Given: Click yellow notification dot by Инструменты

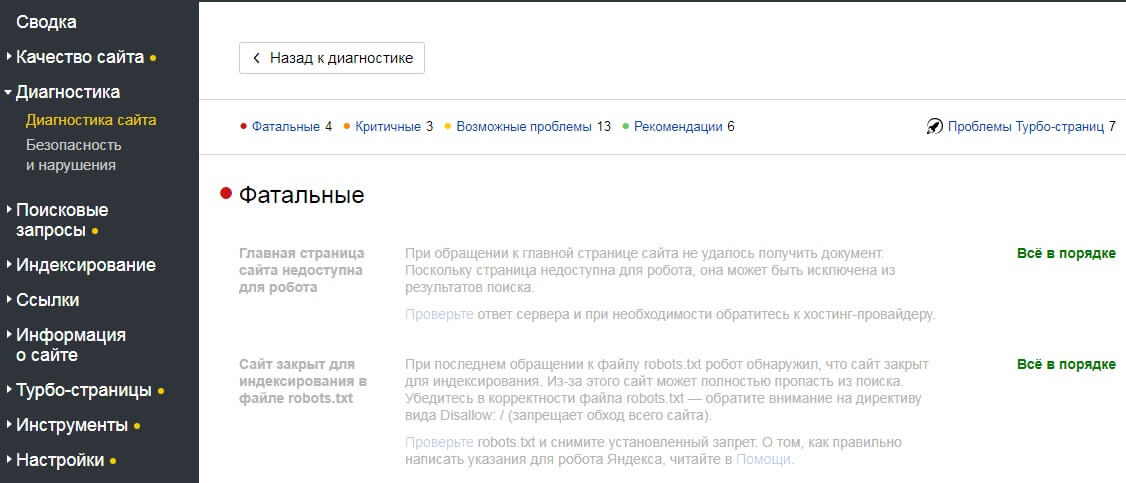Looking at the screenshot, I should click(x=136, y=427).
